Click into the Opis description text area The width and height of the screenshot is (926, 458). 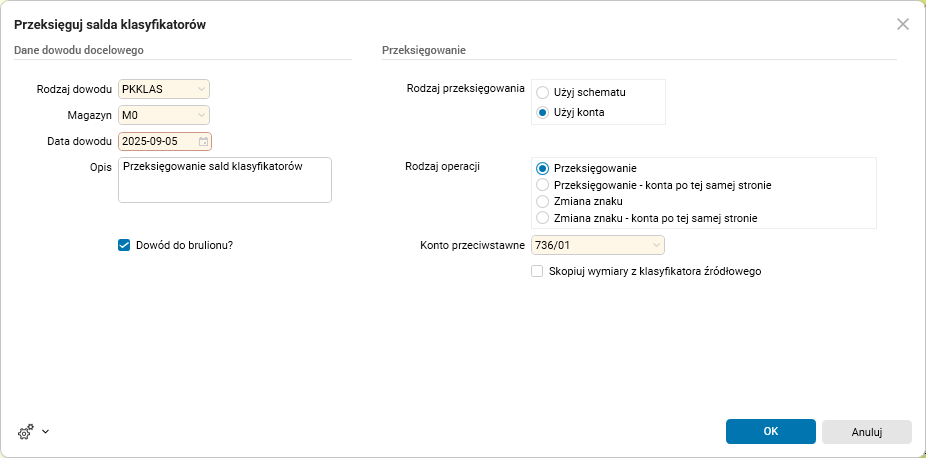click(x=225, y=180)
